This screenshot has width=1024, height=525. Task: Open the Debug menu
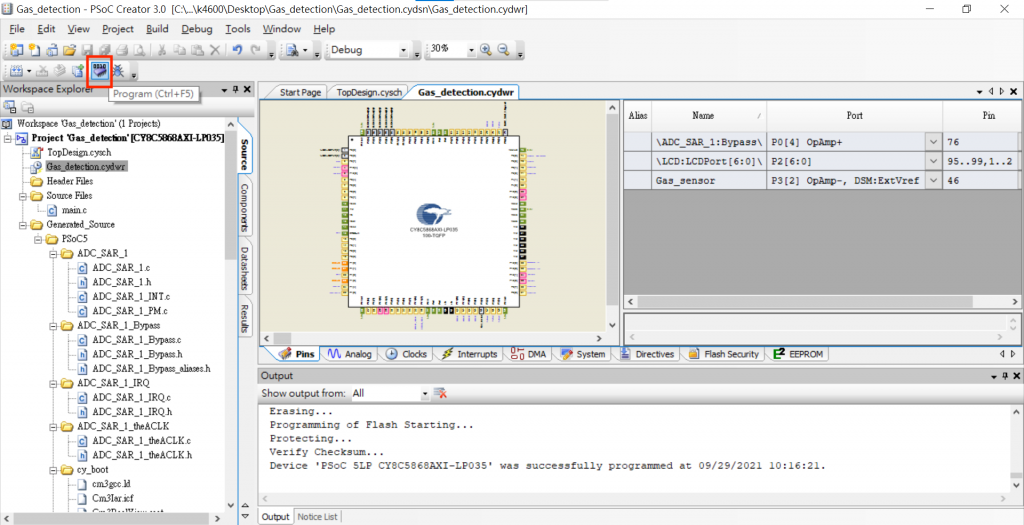[197, 29]
